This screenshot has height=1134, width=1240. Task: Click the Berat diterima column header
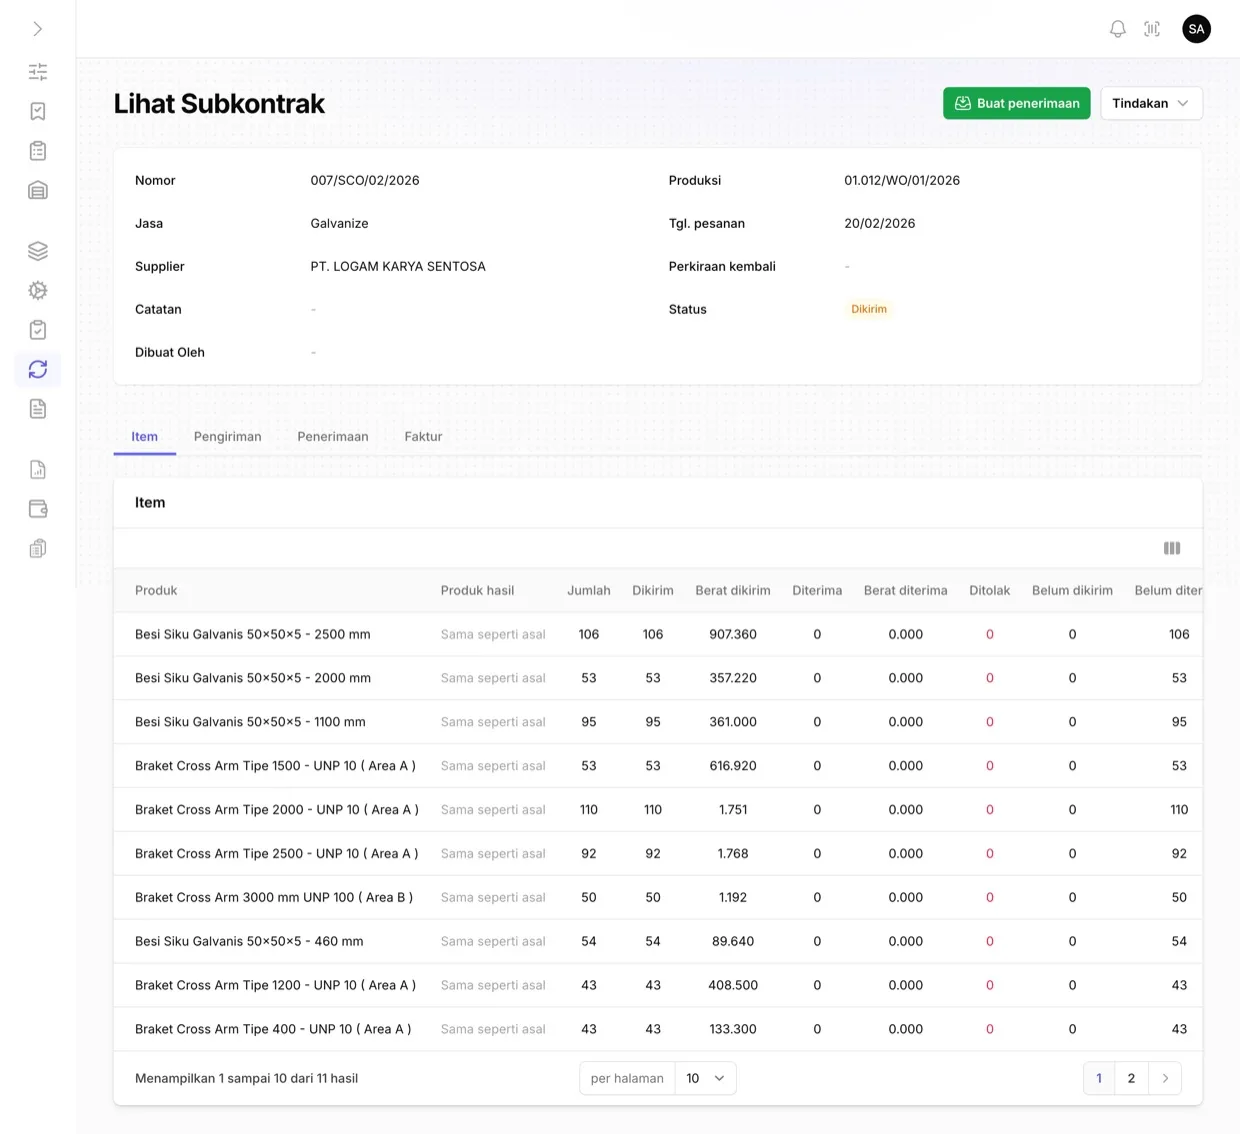906,590
